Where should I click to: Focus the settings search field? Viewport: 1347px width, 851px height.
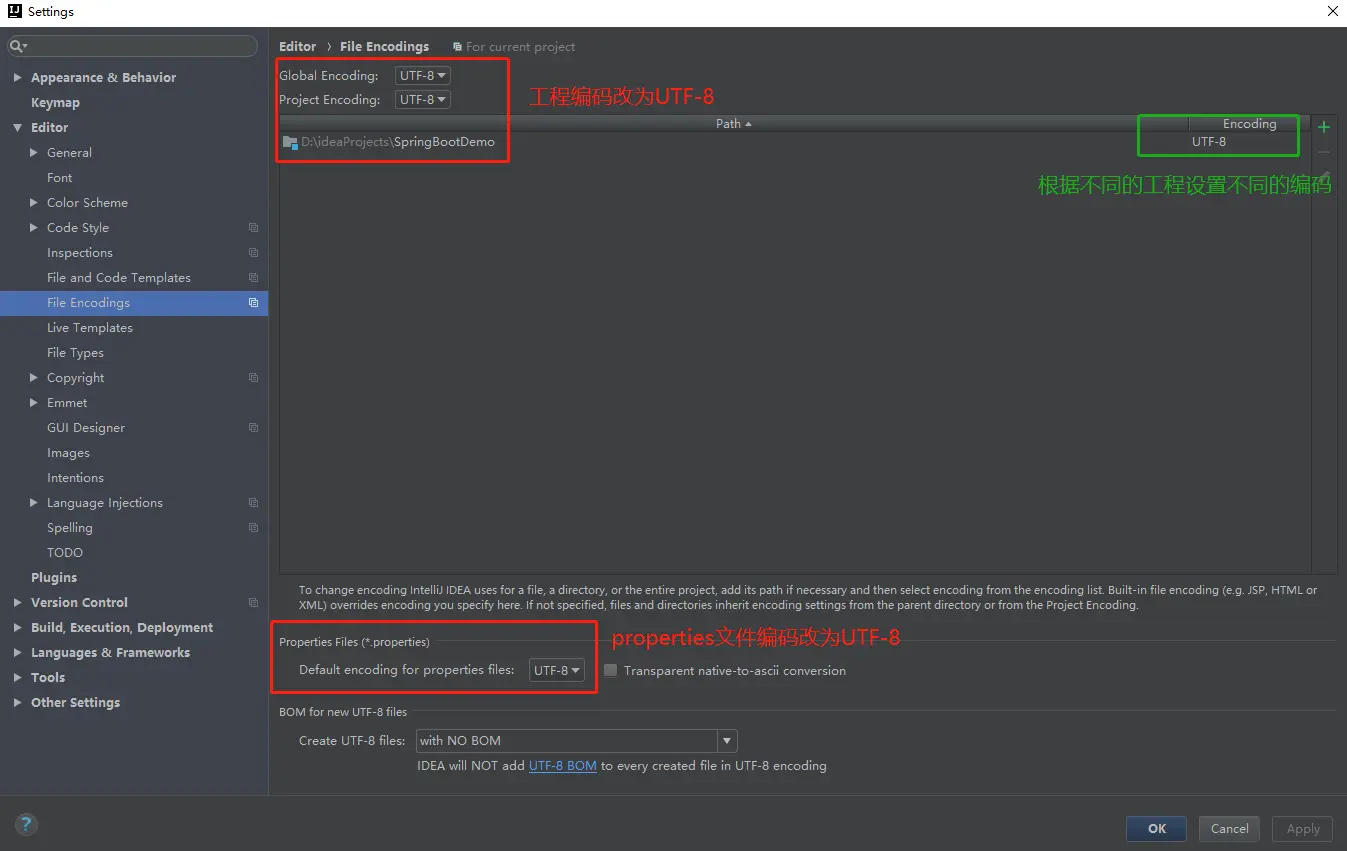[133, 46]
